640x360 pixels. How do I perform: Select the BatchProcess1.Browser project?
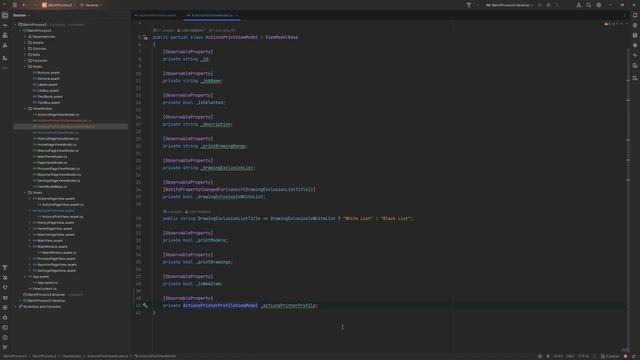pyautogui.click(x=46, y=295)
